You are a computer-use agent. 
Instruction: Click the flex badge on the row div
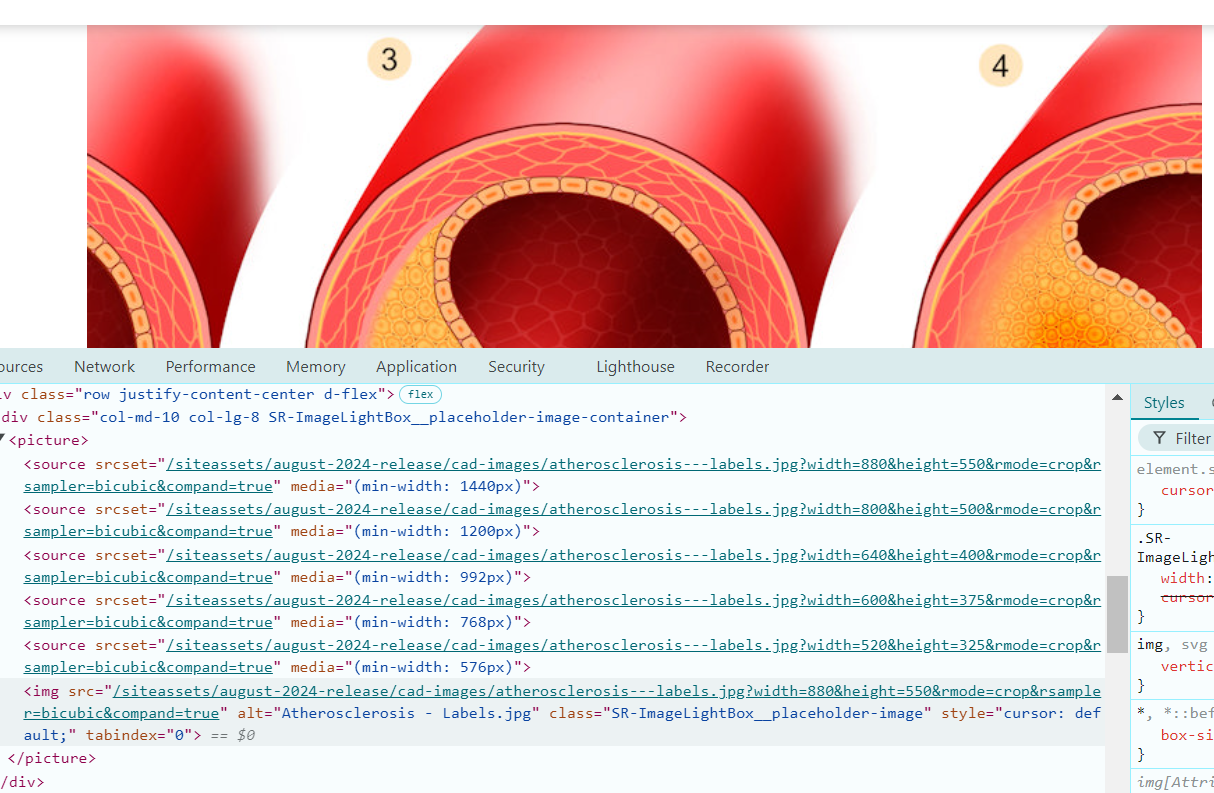[x=420, y=395]
